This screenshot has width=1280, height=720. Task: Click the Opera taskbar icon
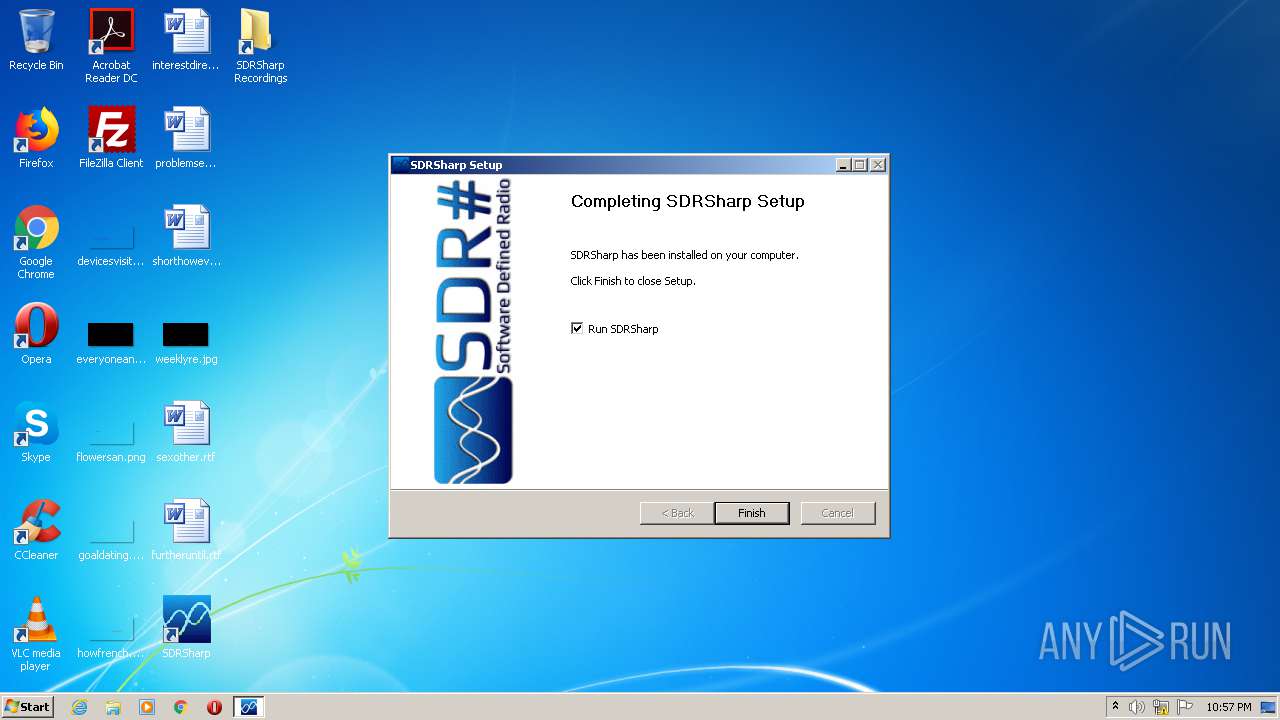[x=214, y=707]
